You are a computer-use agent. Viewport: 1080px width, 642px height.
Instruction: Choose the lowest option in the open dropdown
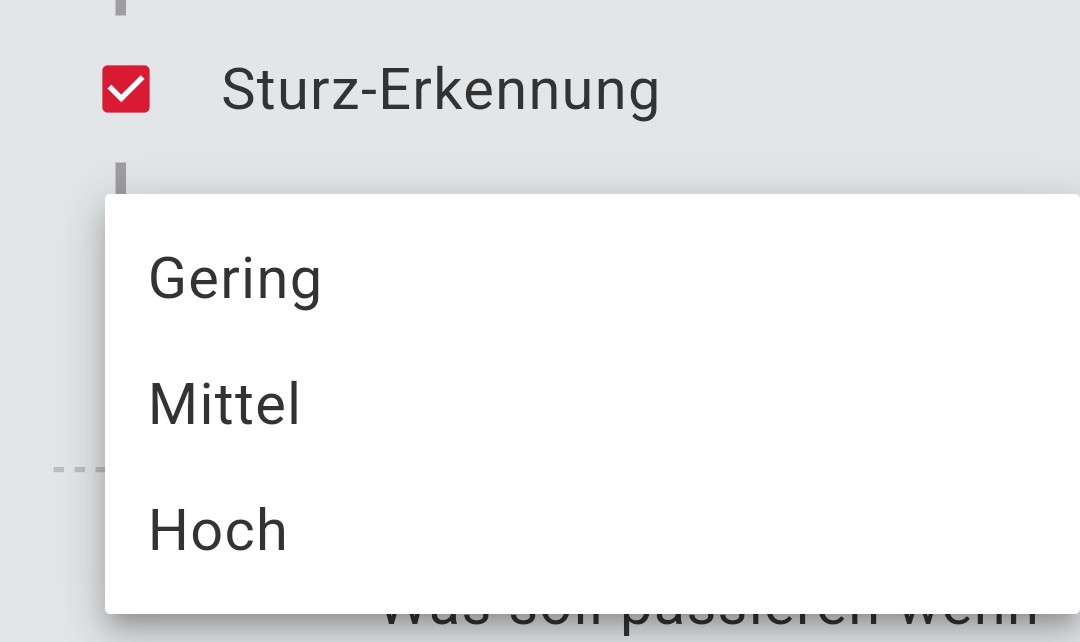235,278
